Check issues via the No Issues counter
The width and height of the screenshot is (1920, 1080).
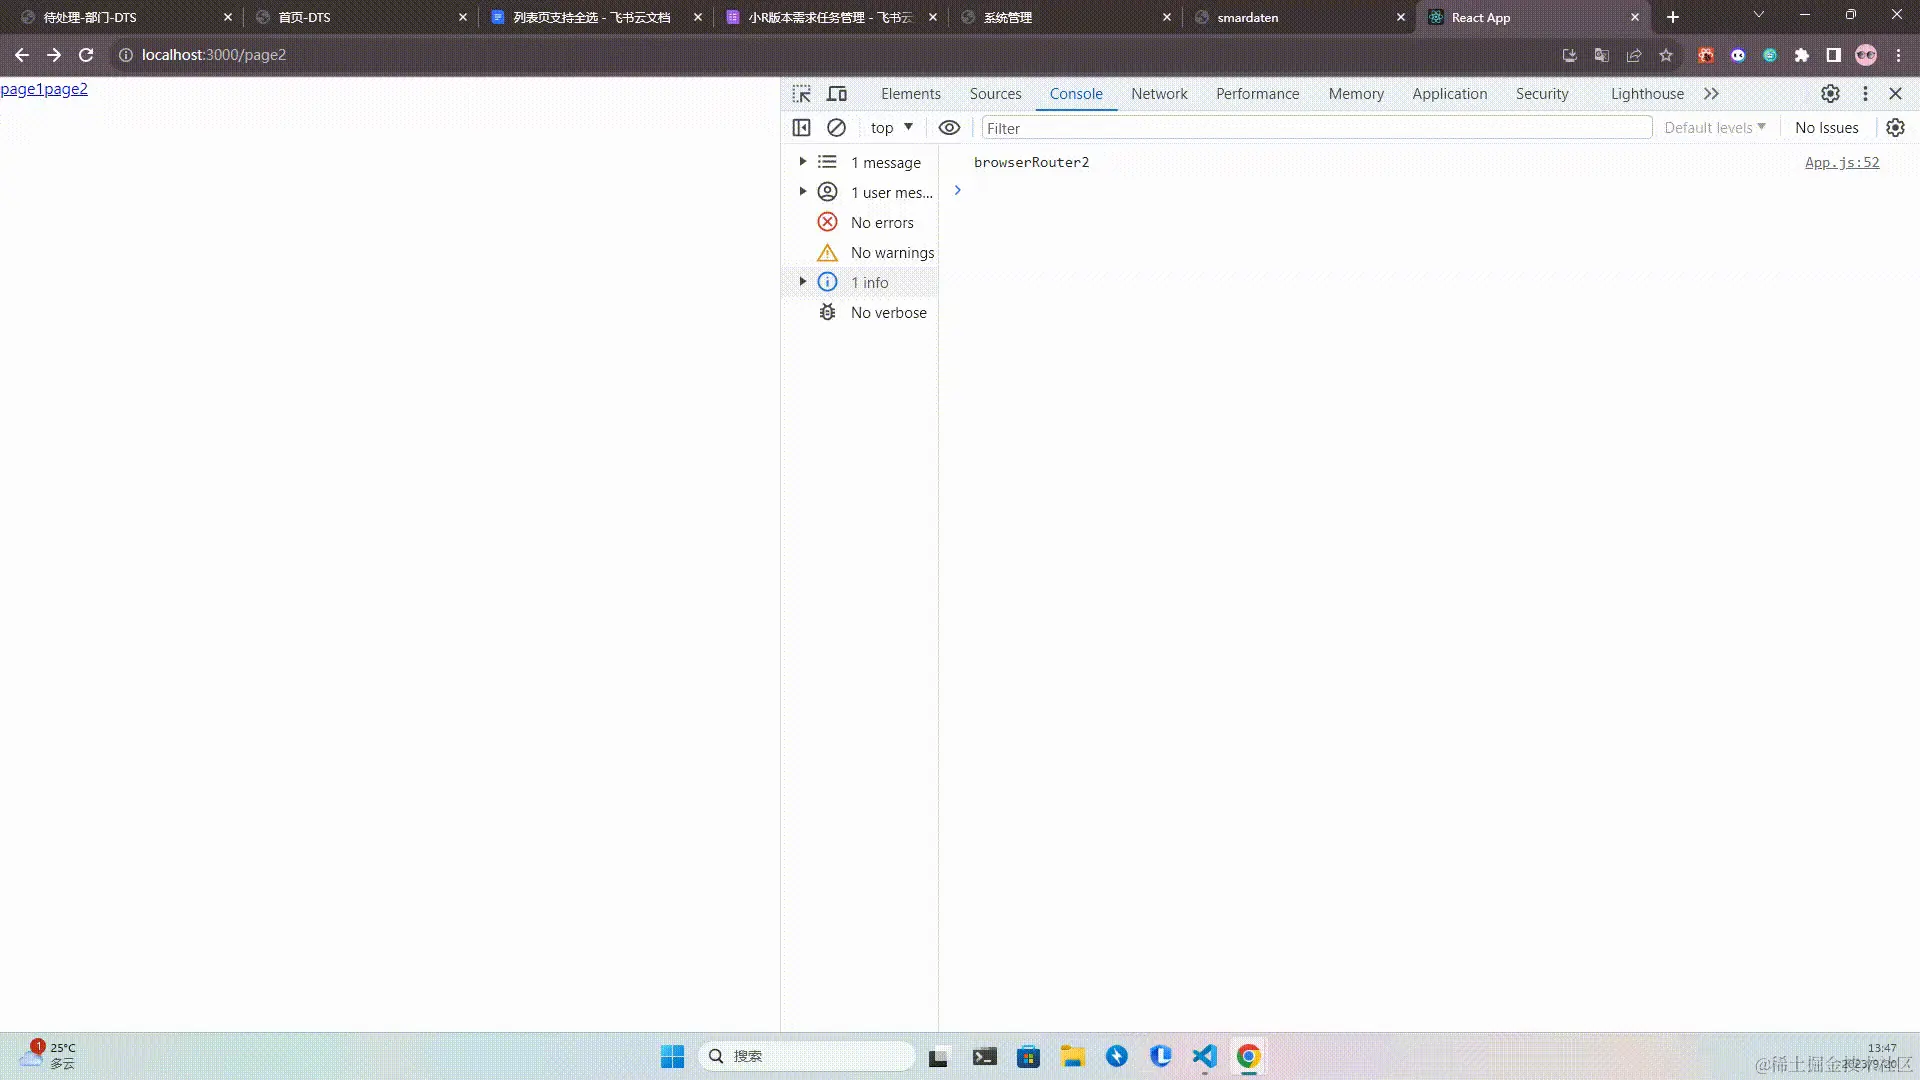[1825, 127]
